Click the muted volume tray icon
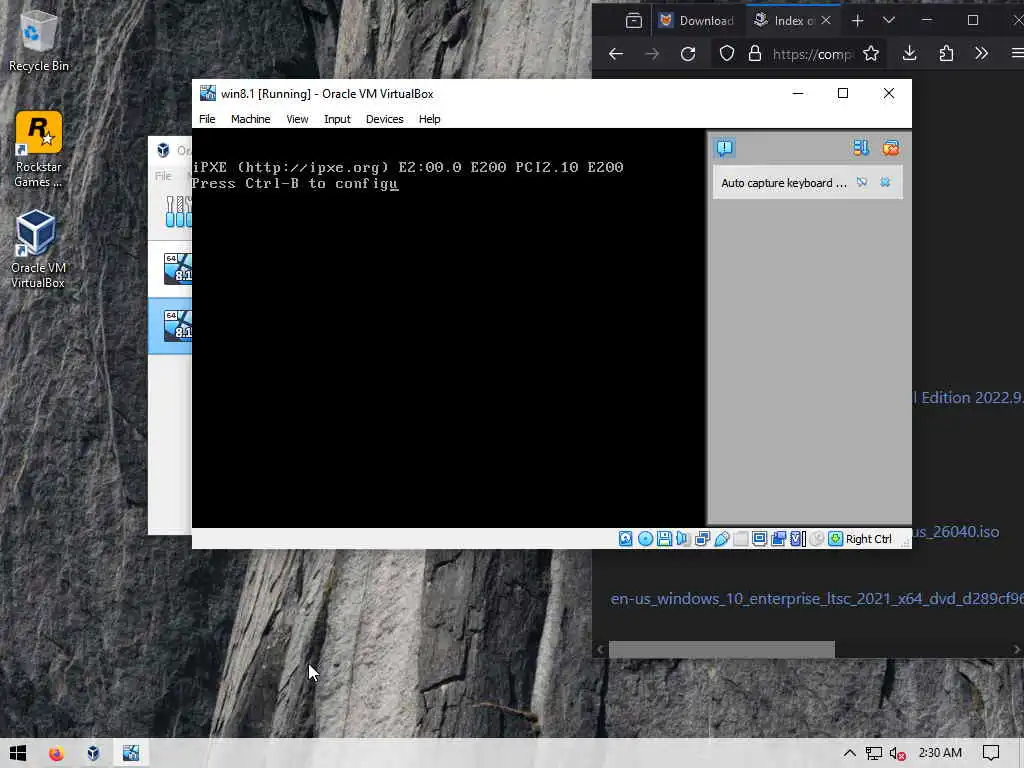 [x=898, y=753]
